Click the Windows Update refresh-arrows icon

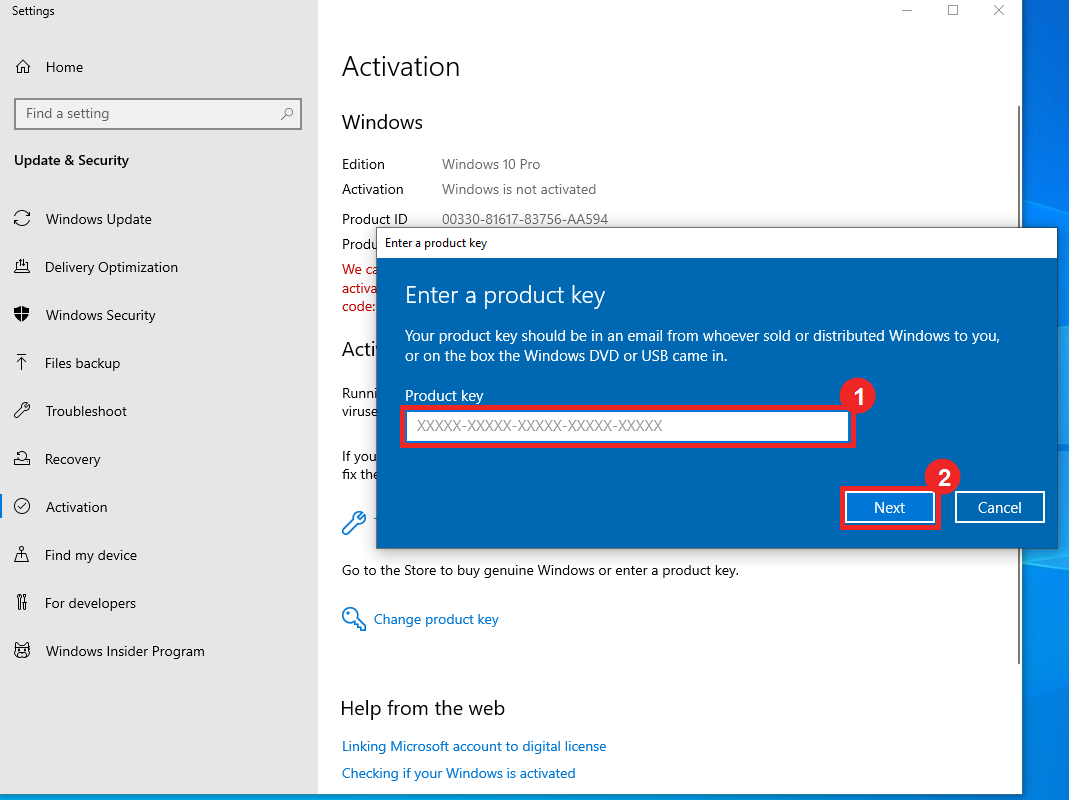pyautogui.click(x=22, y=219)
